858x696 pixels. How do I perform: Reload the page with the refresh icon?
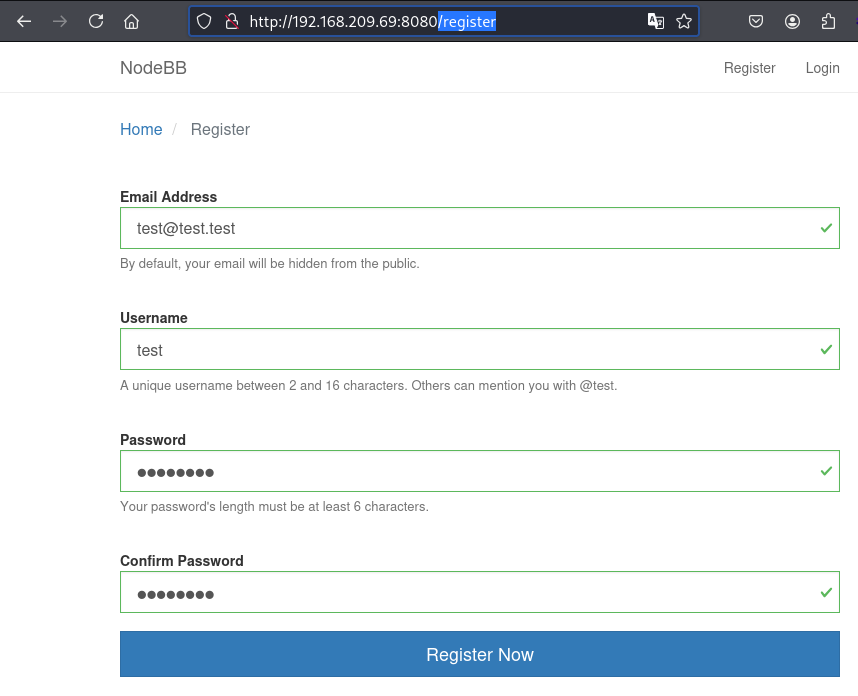point(96,21)
